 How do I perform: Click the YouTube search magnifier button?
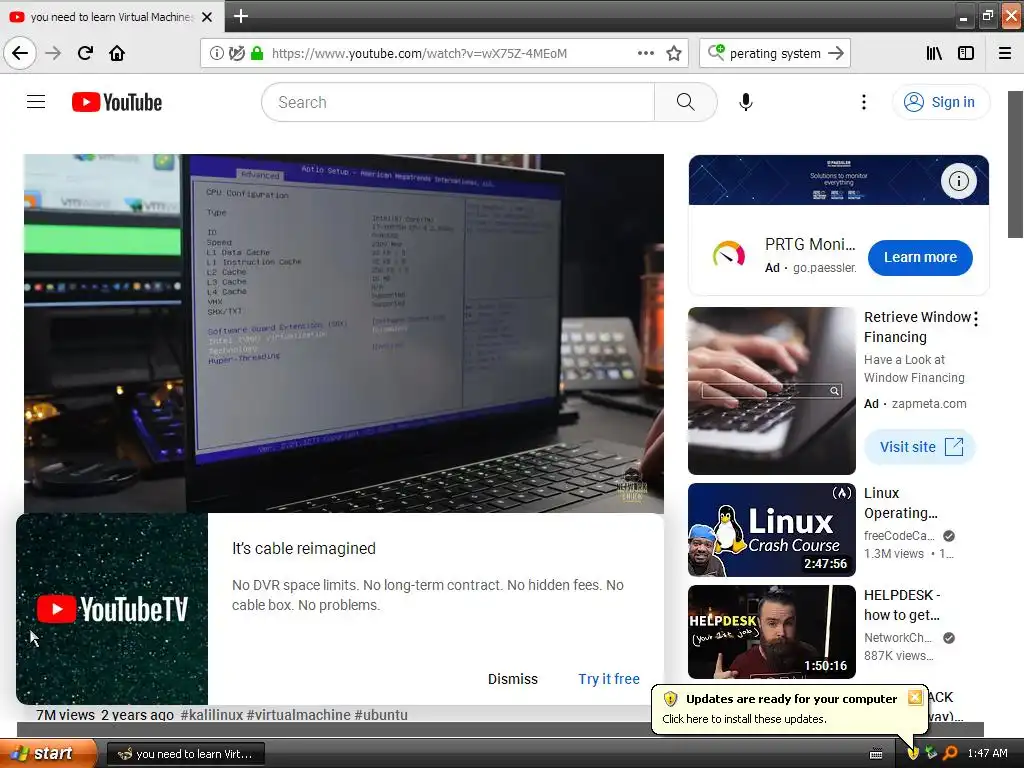click(x=686, y=102)
